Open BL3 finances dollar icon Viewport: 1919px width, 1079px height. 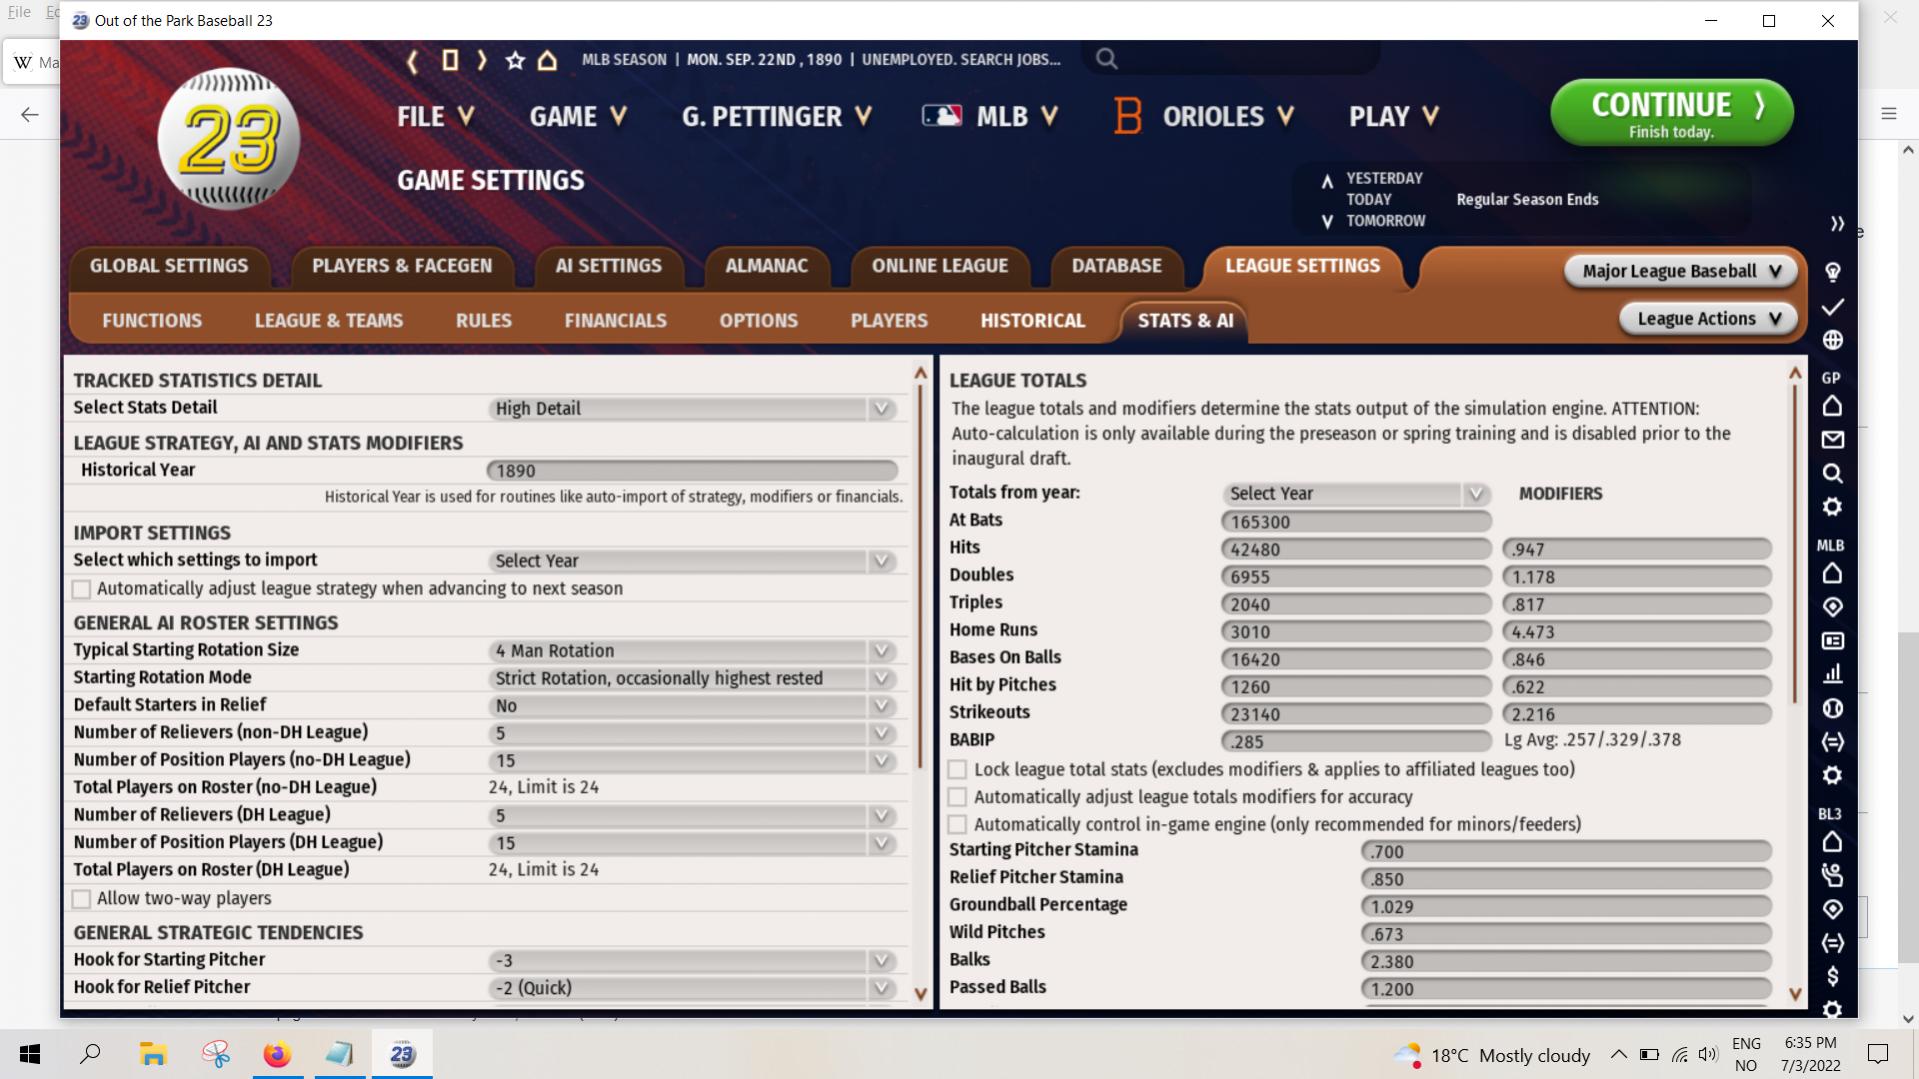point(1832,977)
